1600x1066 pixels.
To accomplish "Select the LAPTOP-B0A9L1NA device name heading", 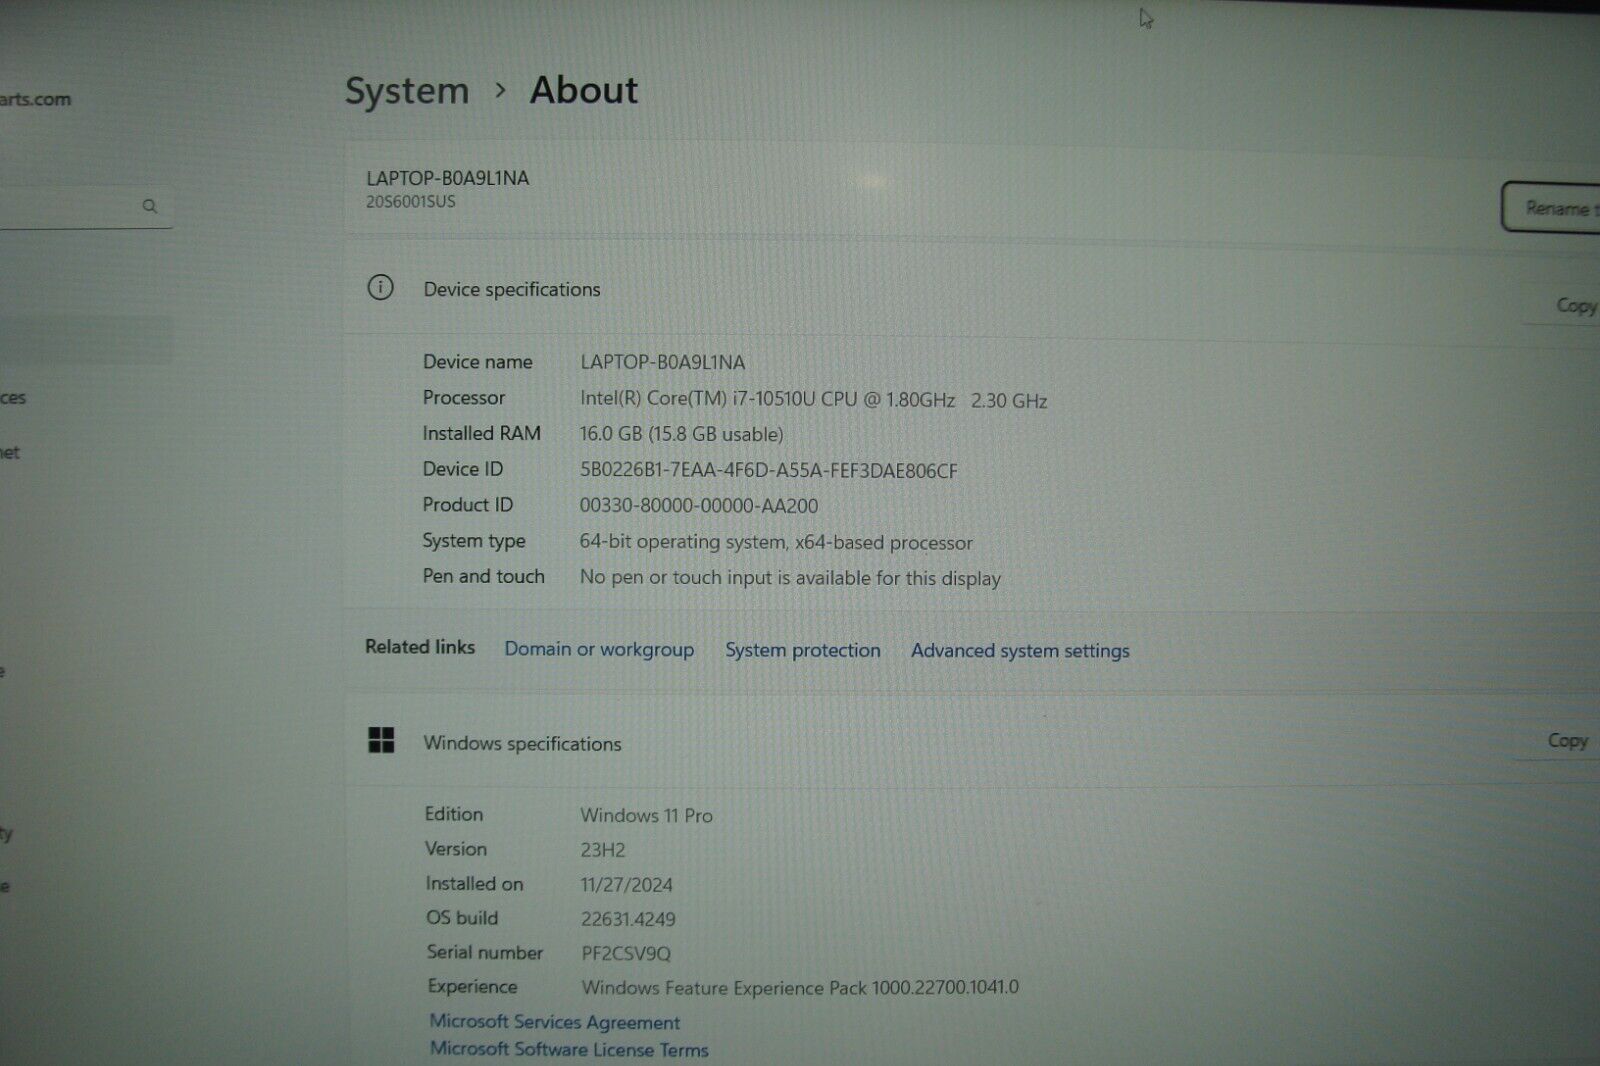I will click(448, 178).
